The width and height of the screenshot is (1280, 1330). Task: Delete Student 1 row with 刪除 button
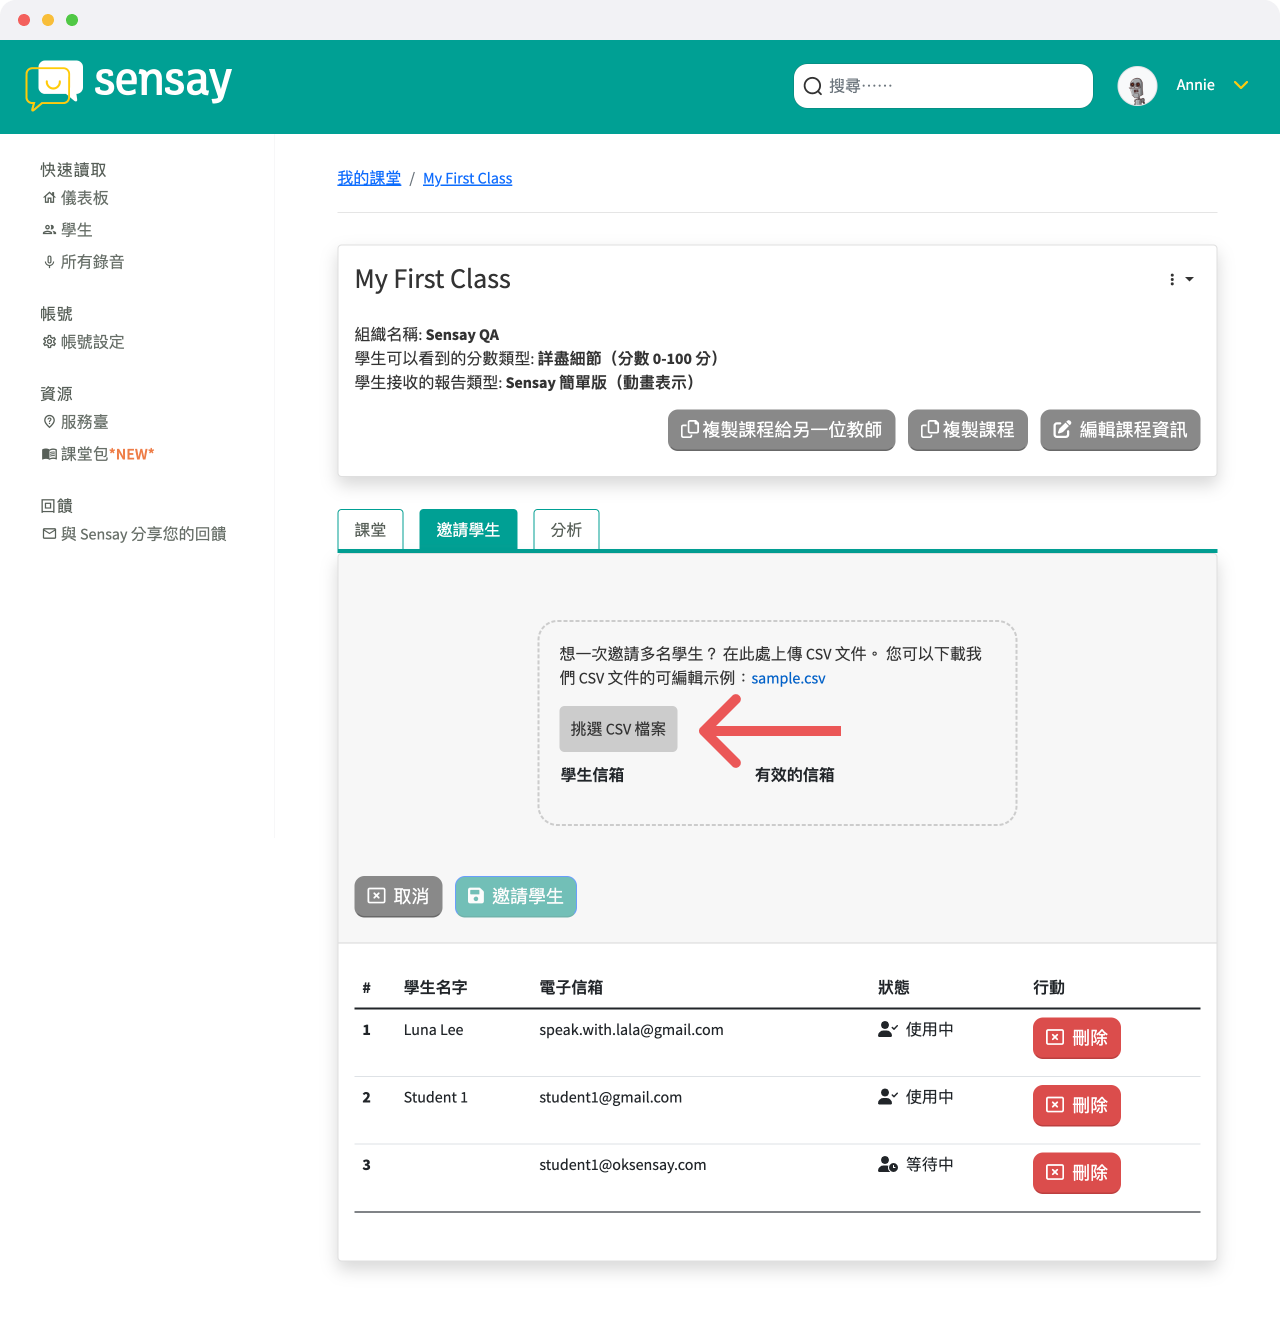point(1076,1106)
